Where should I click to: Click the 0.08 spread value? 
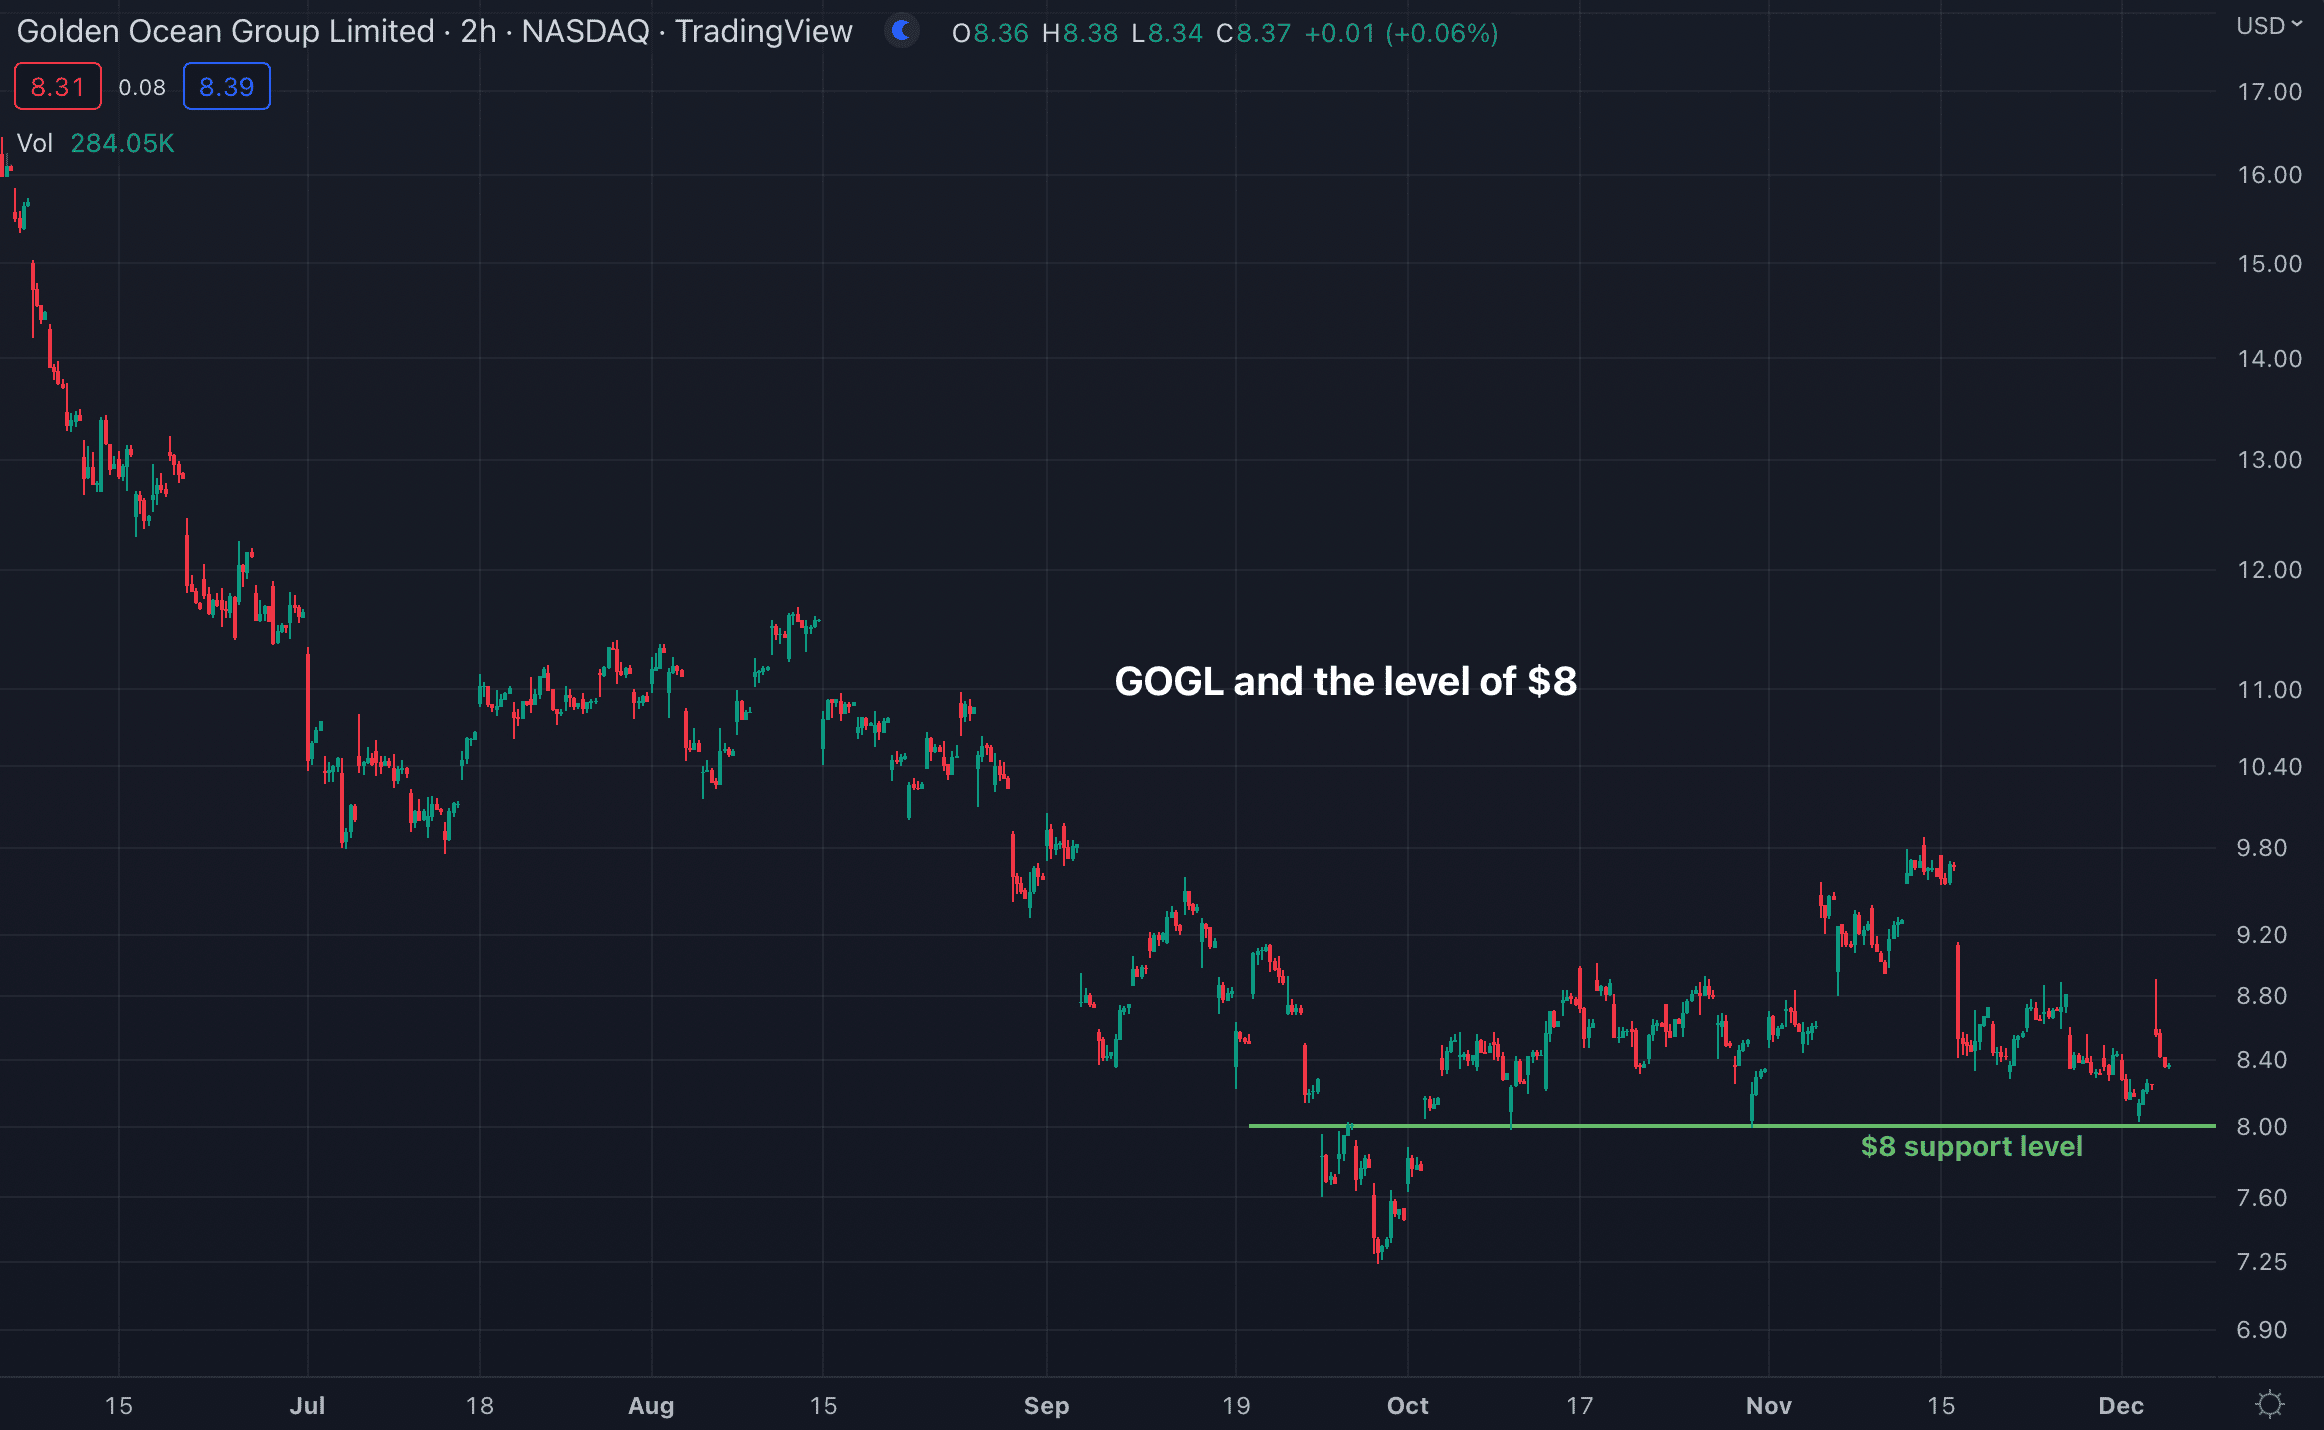[142, 88]
